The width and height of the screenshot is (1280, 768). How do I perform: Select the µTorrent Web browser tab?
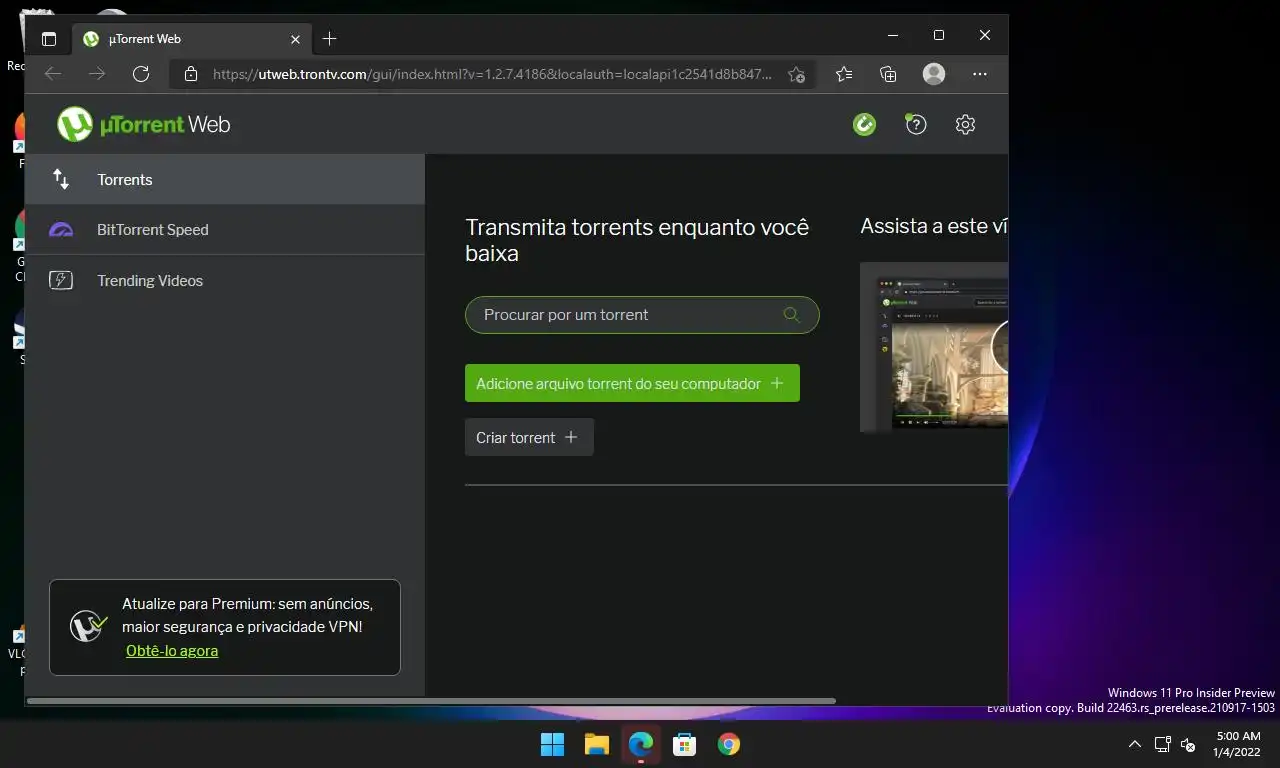point(190,39)
